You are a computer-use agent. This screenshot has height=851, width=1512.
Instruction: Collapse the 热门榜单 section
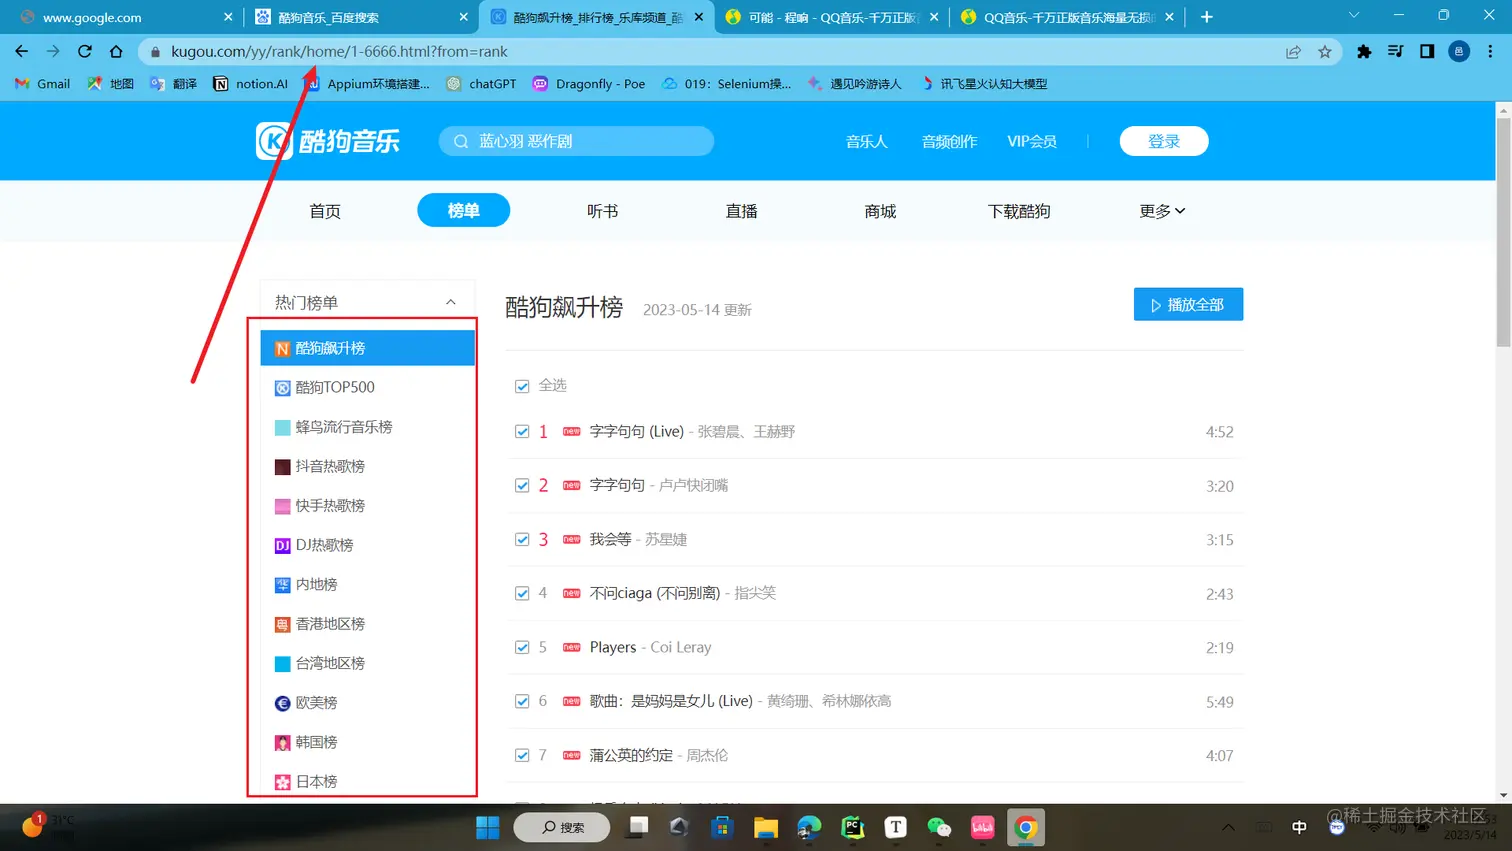(451, 302)
